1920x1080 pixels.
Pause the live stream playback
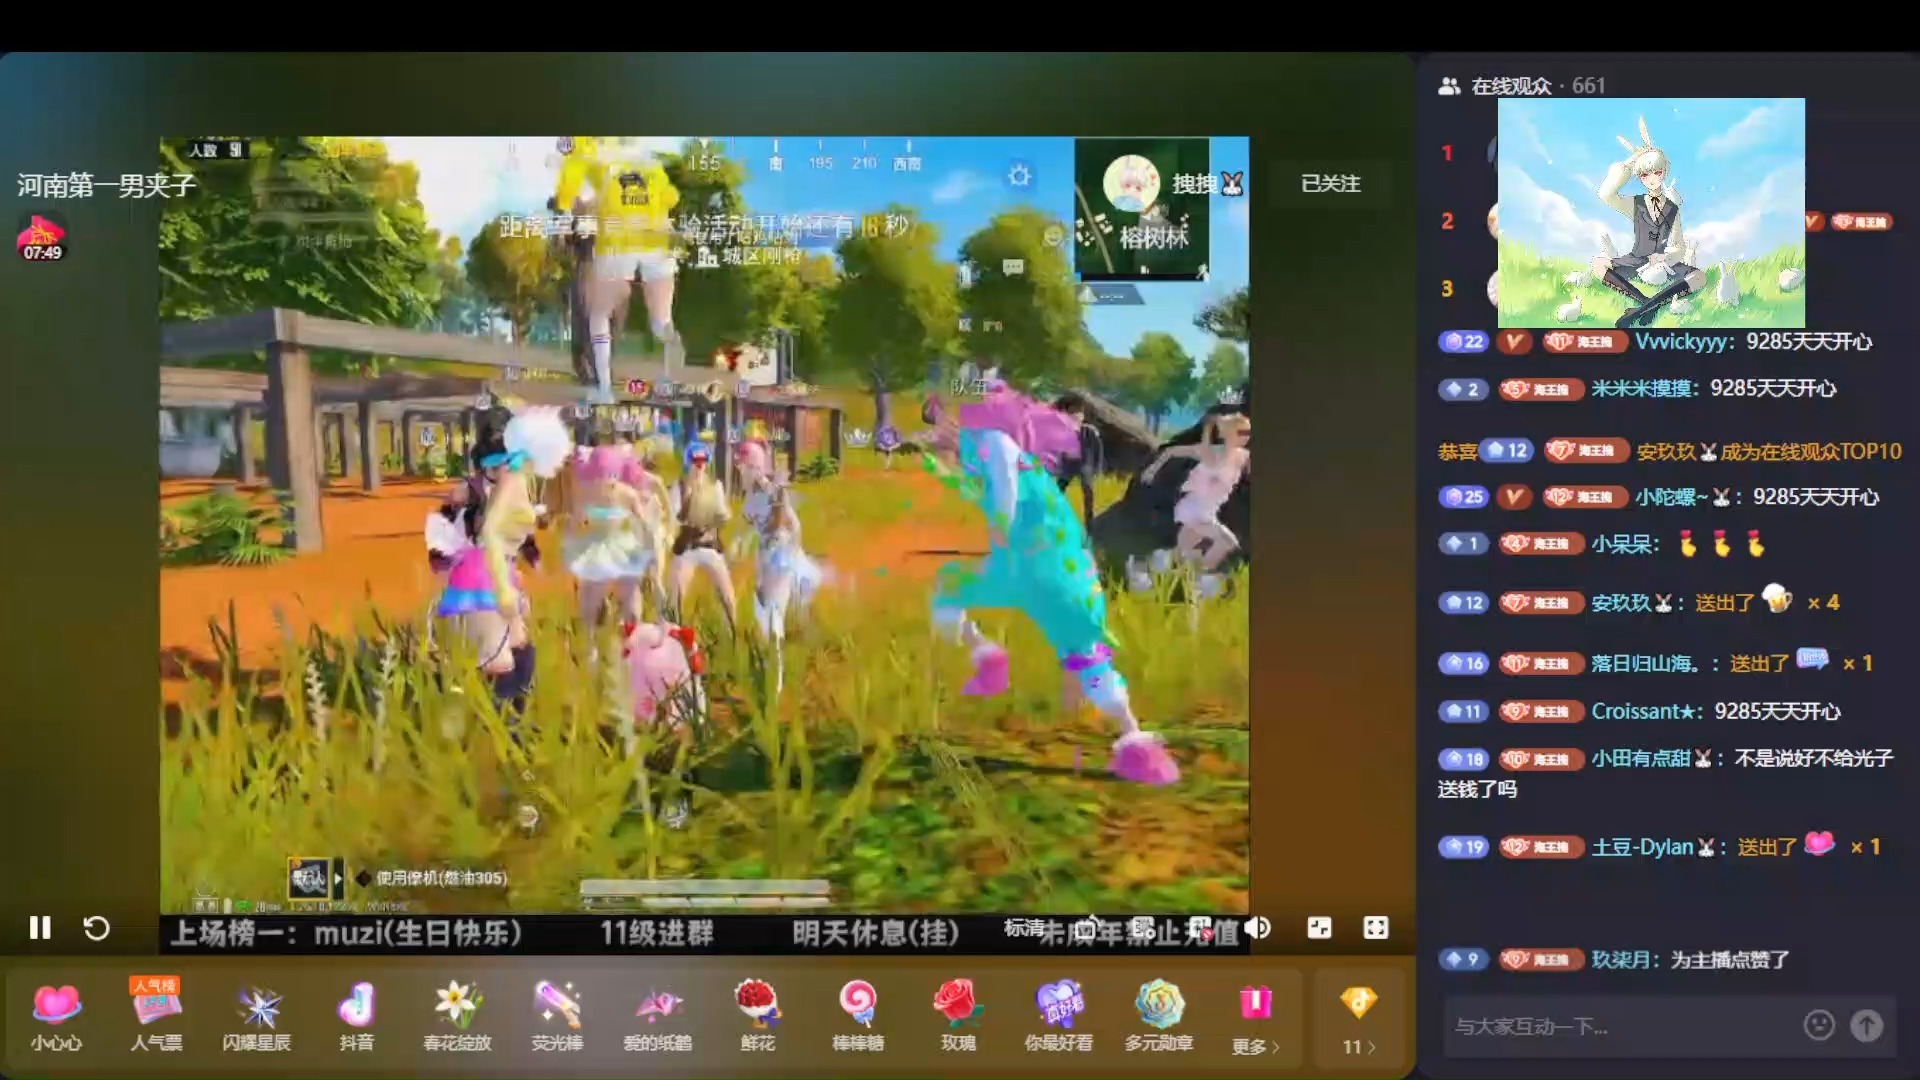(x=40, y=928)
